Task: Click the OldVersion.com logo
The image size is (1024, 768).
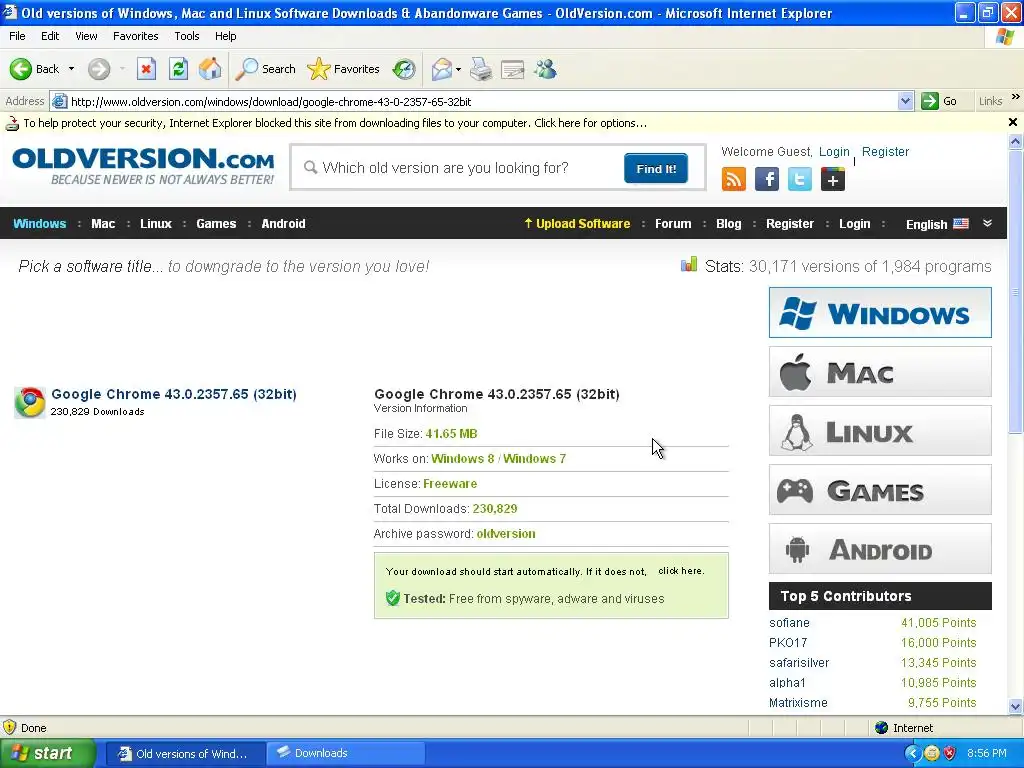Action: coord(143,166)
